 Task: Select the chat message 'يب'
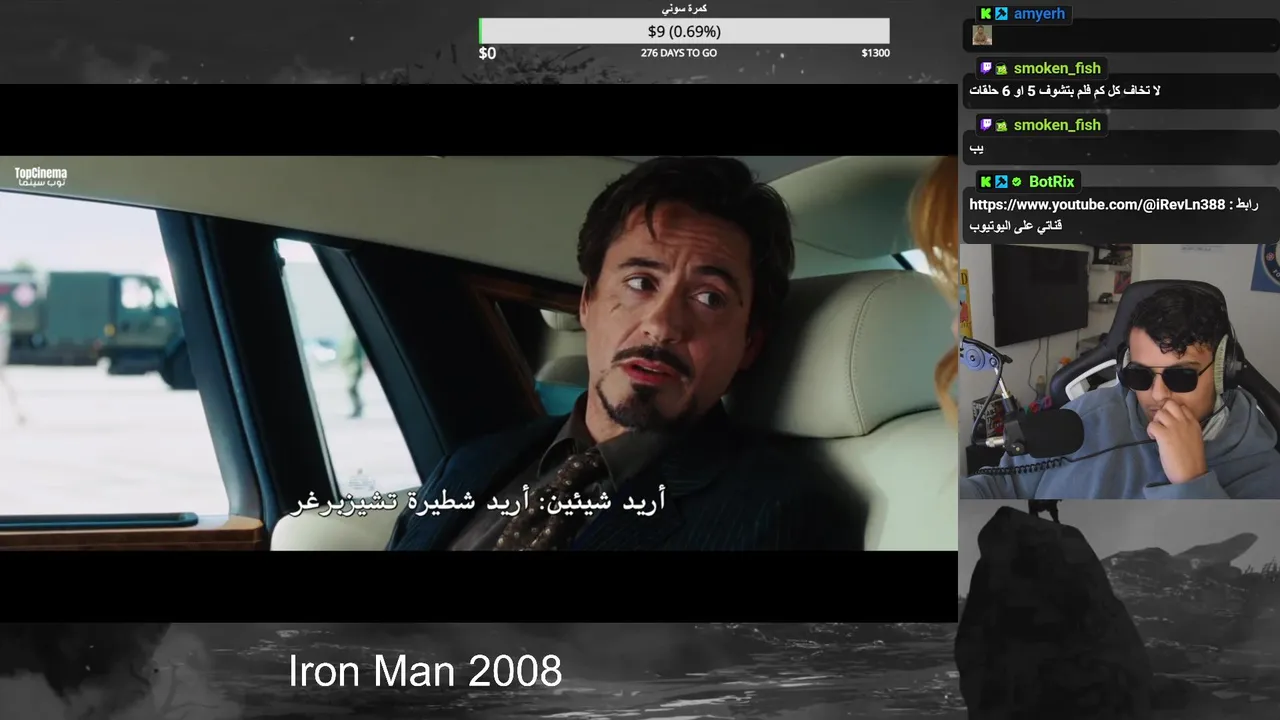[x=977, y=148]
